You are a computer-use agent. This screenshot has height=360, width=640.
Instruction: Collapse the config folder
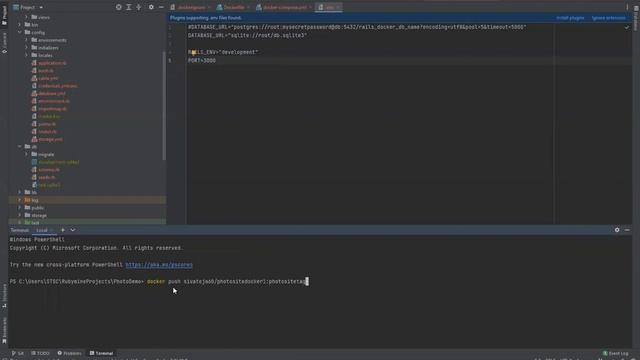point(20,32)
